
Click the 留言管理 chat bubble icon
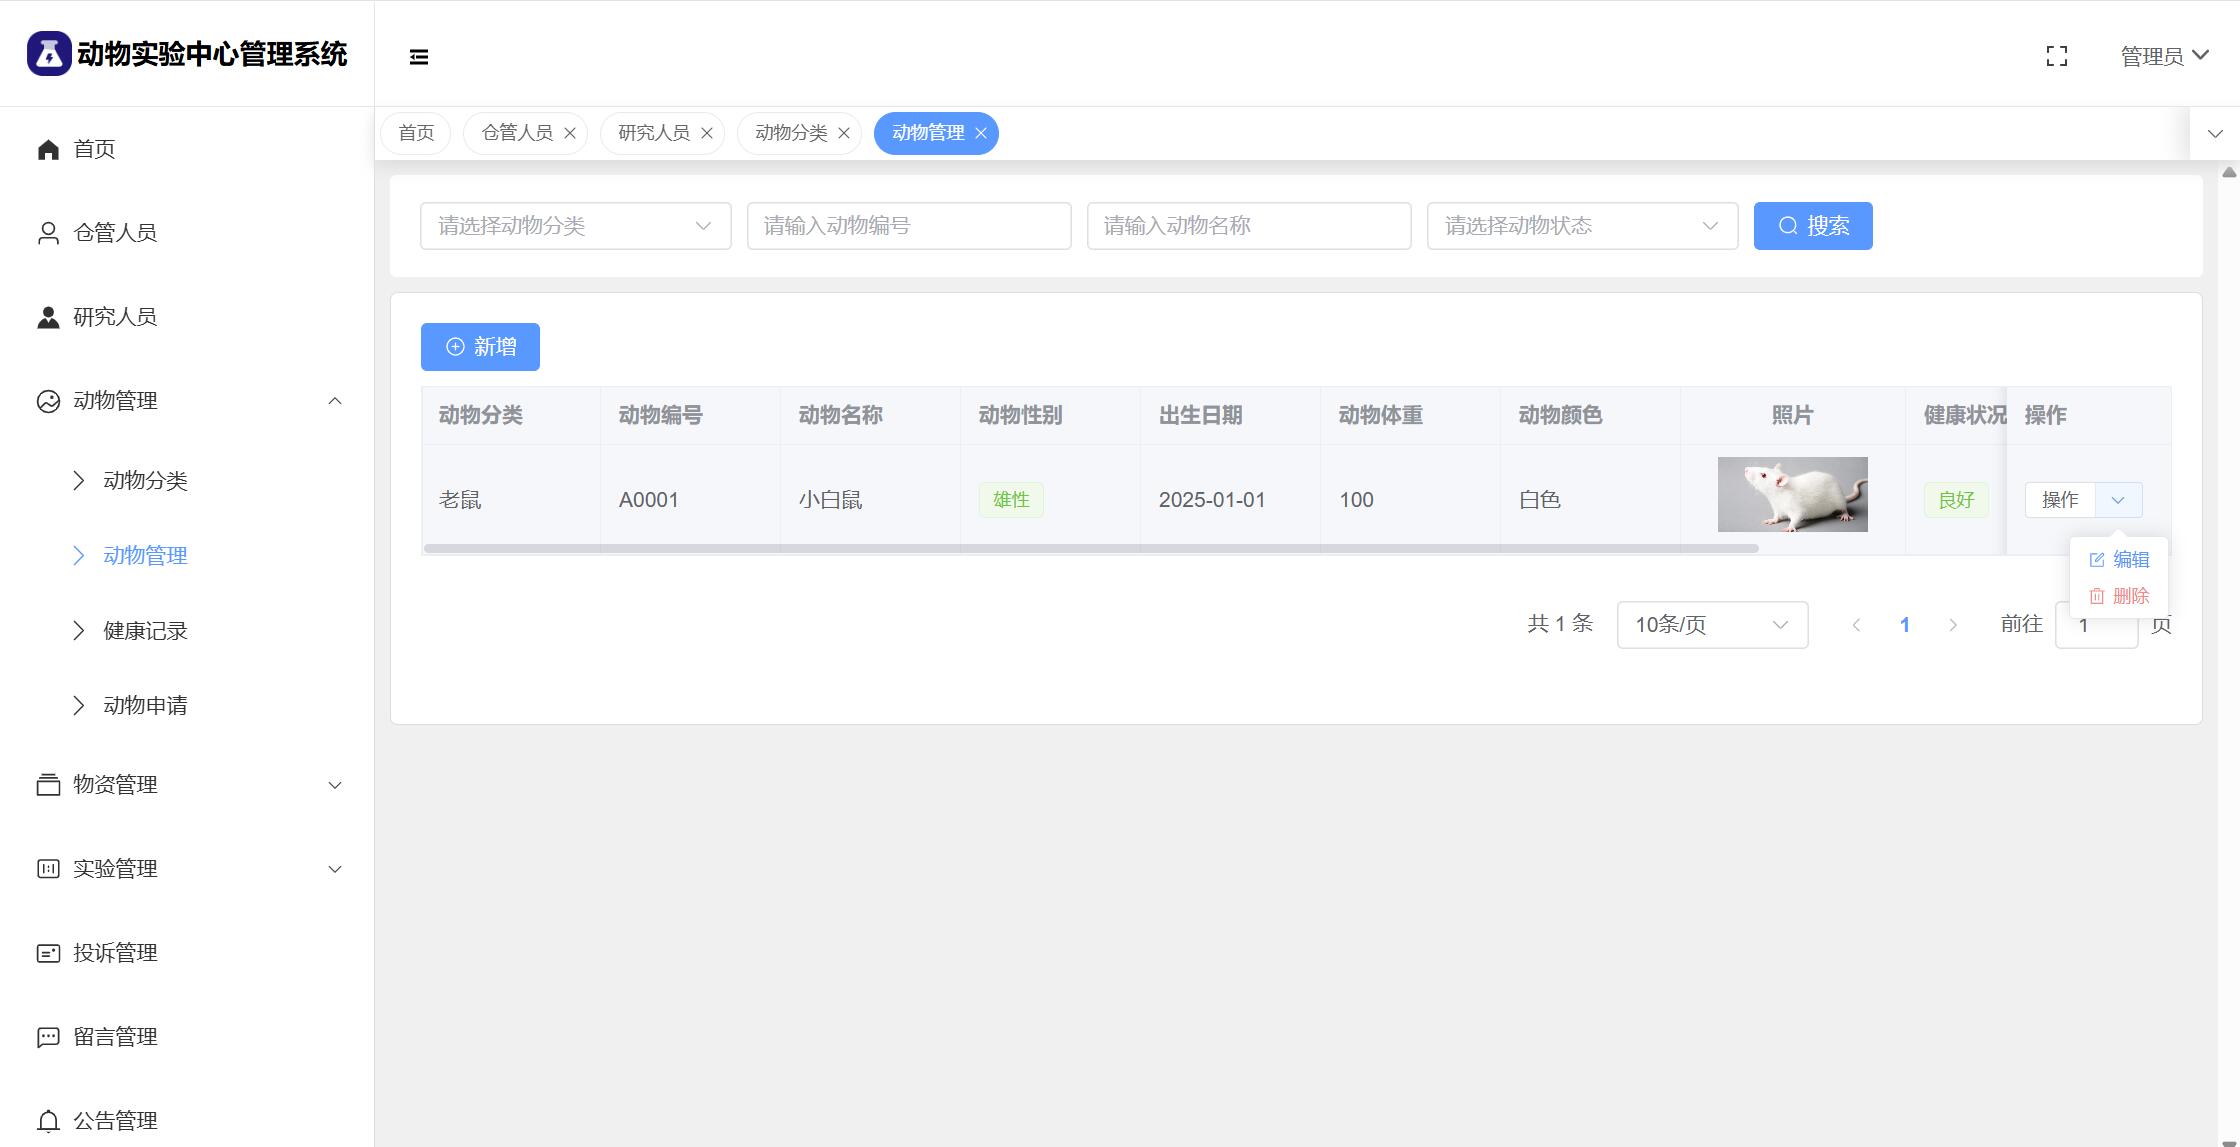(48, 1037)
